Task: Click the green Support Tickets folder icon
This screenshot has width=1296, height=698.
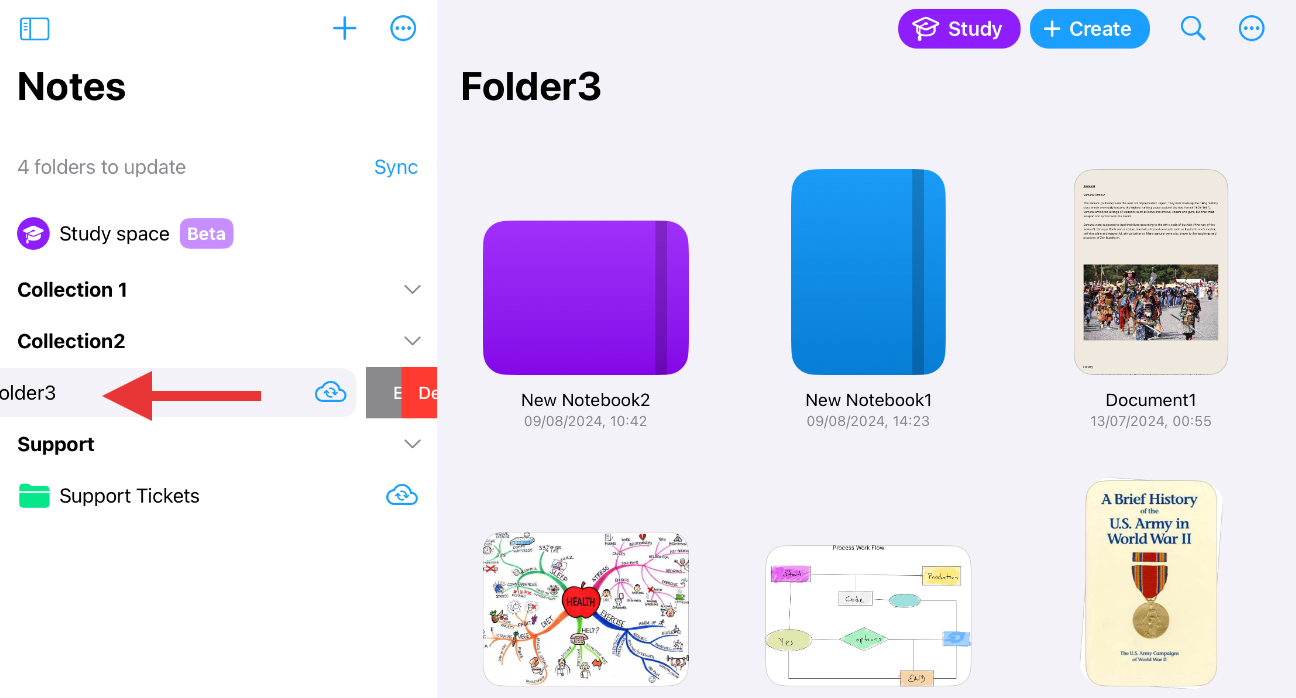Action: tap(34, 496)
